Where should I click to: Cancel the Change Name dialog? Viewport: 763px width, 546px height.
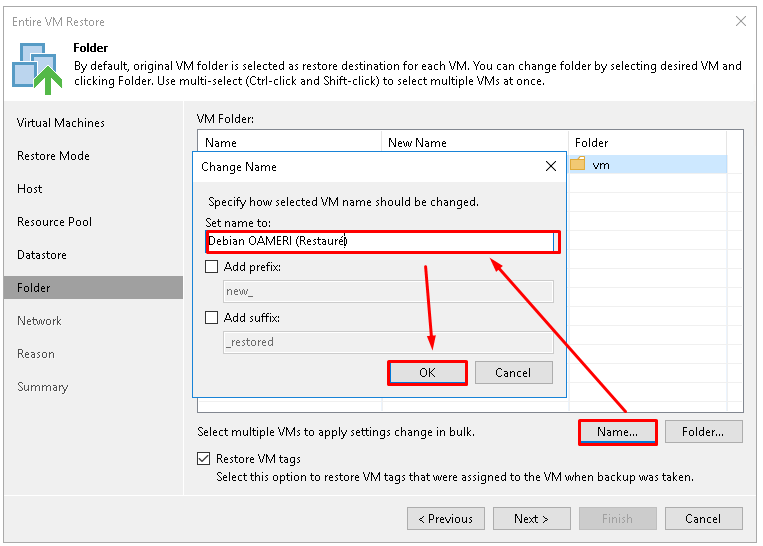pos(513,373)
